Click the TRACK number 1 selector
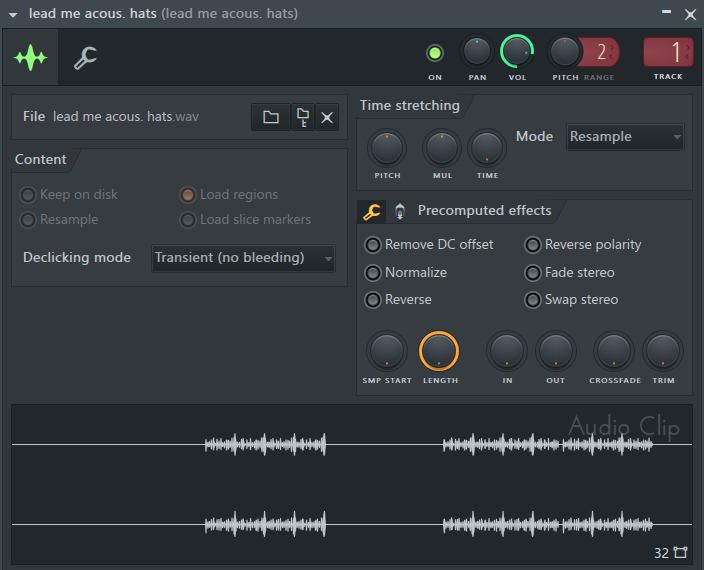 [668, 52]
